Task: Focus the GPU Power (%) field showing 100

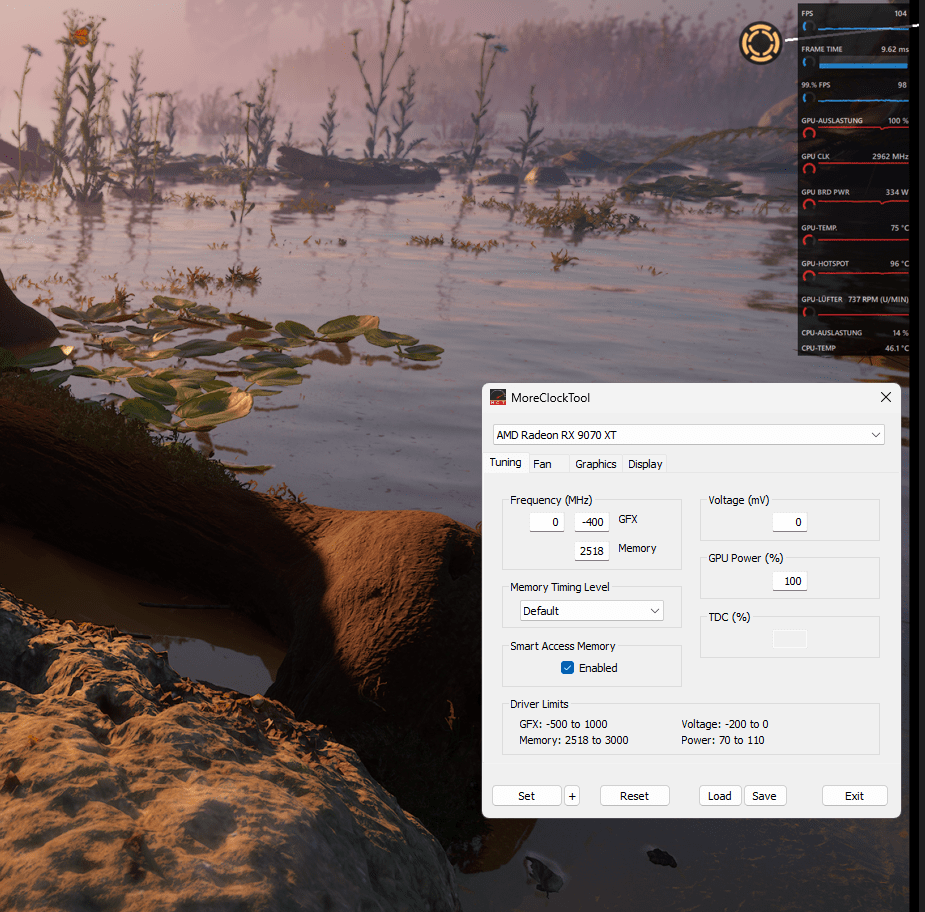Action: point(790,581)
